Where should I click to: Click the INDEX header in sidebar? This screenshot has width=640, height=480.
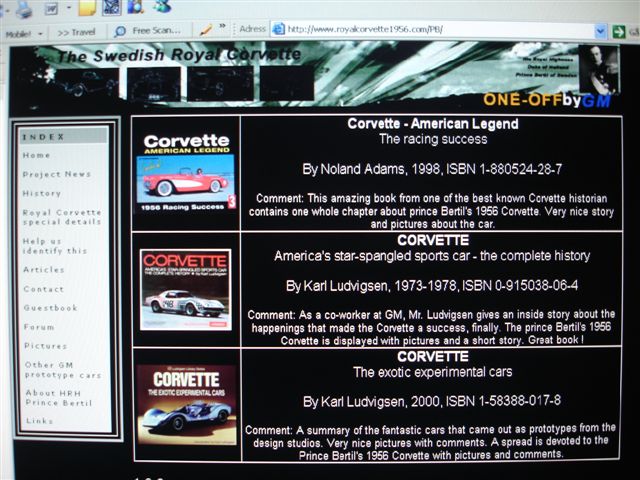coord(63,136)
